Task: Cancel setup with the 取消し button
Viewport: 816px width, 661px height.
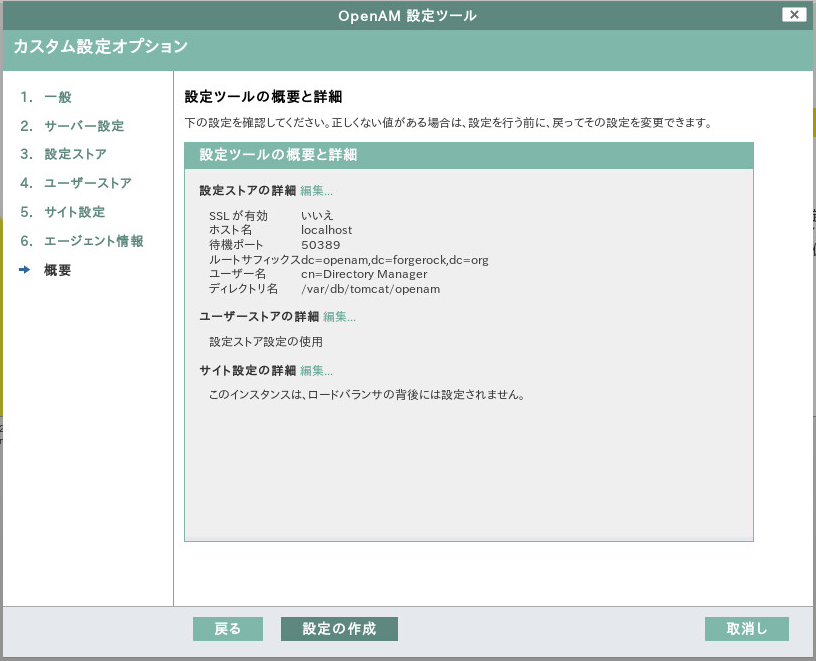Action: click(745, 629)
